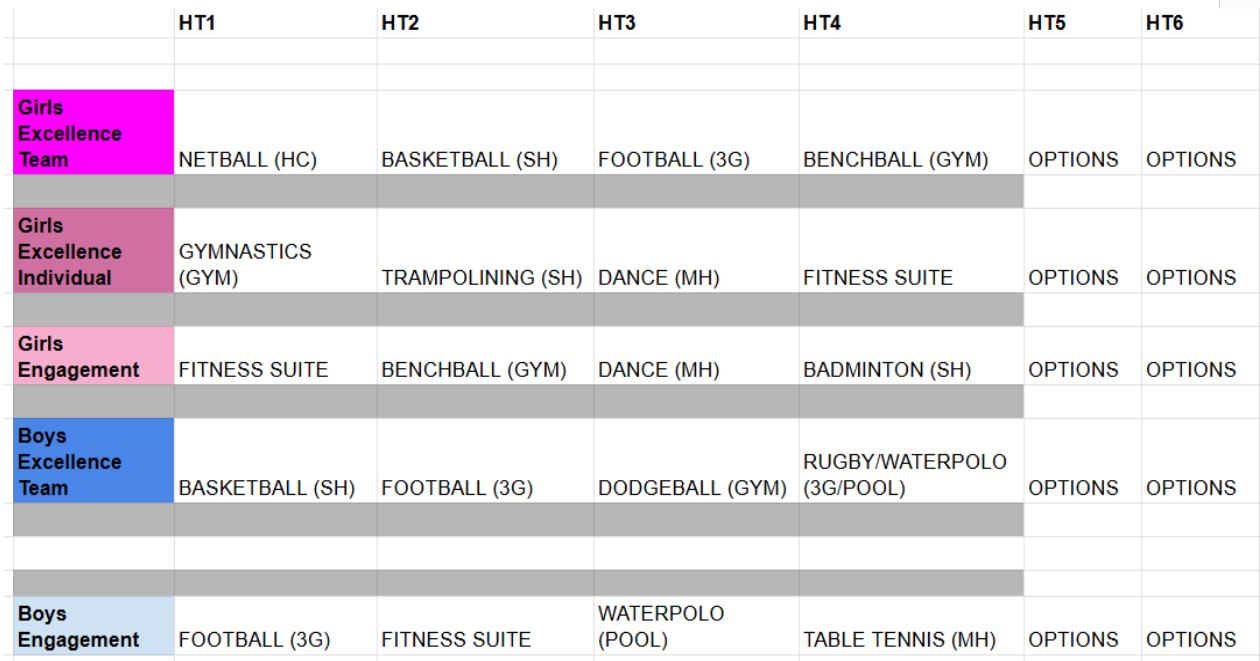Click the magenta Girls Excellence Team cell

94,133
